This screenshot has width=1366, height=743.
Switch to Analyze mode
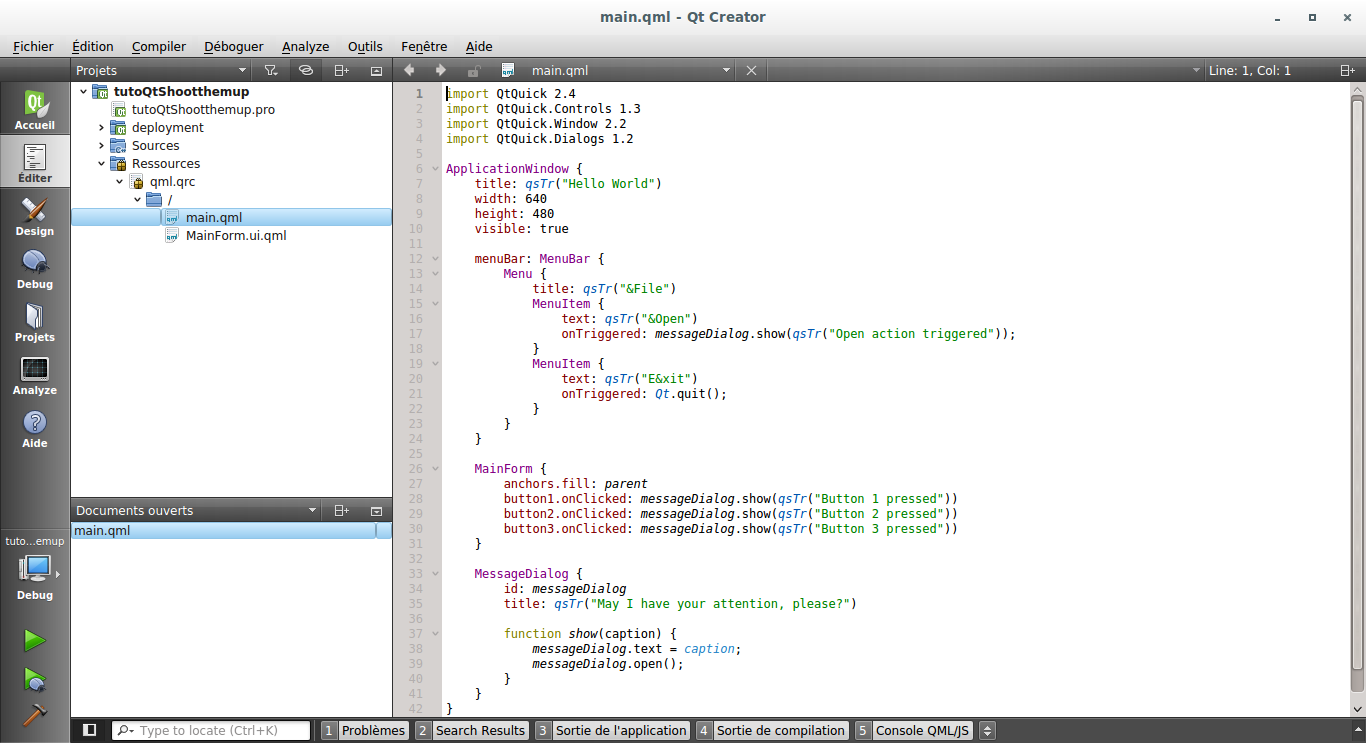pos(34,375)
